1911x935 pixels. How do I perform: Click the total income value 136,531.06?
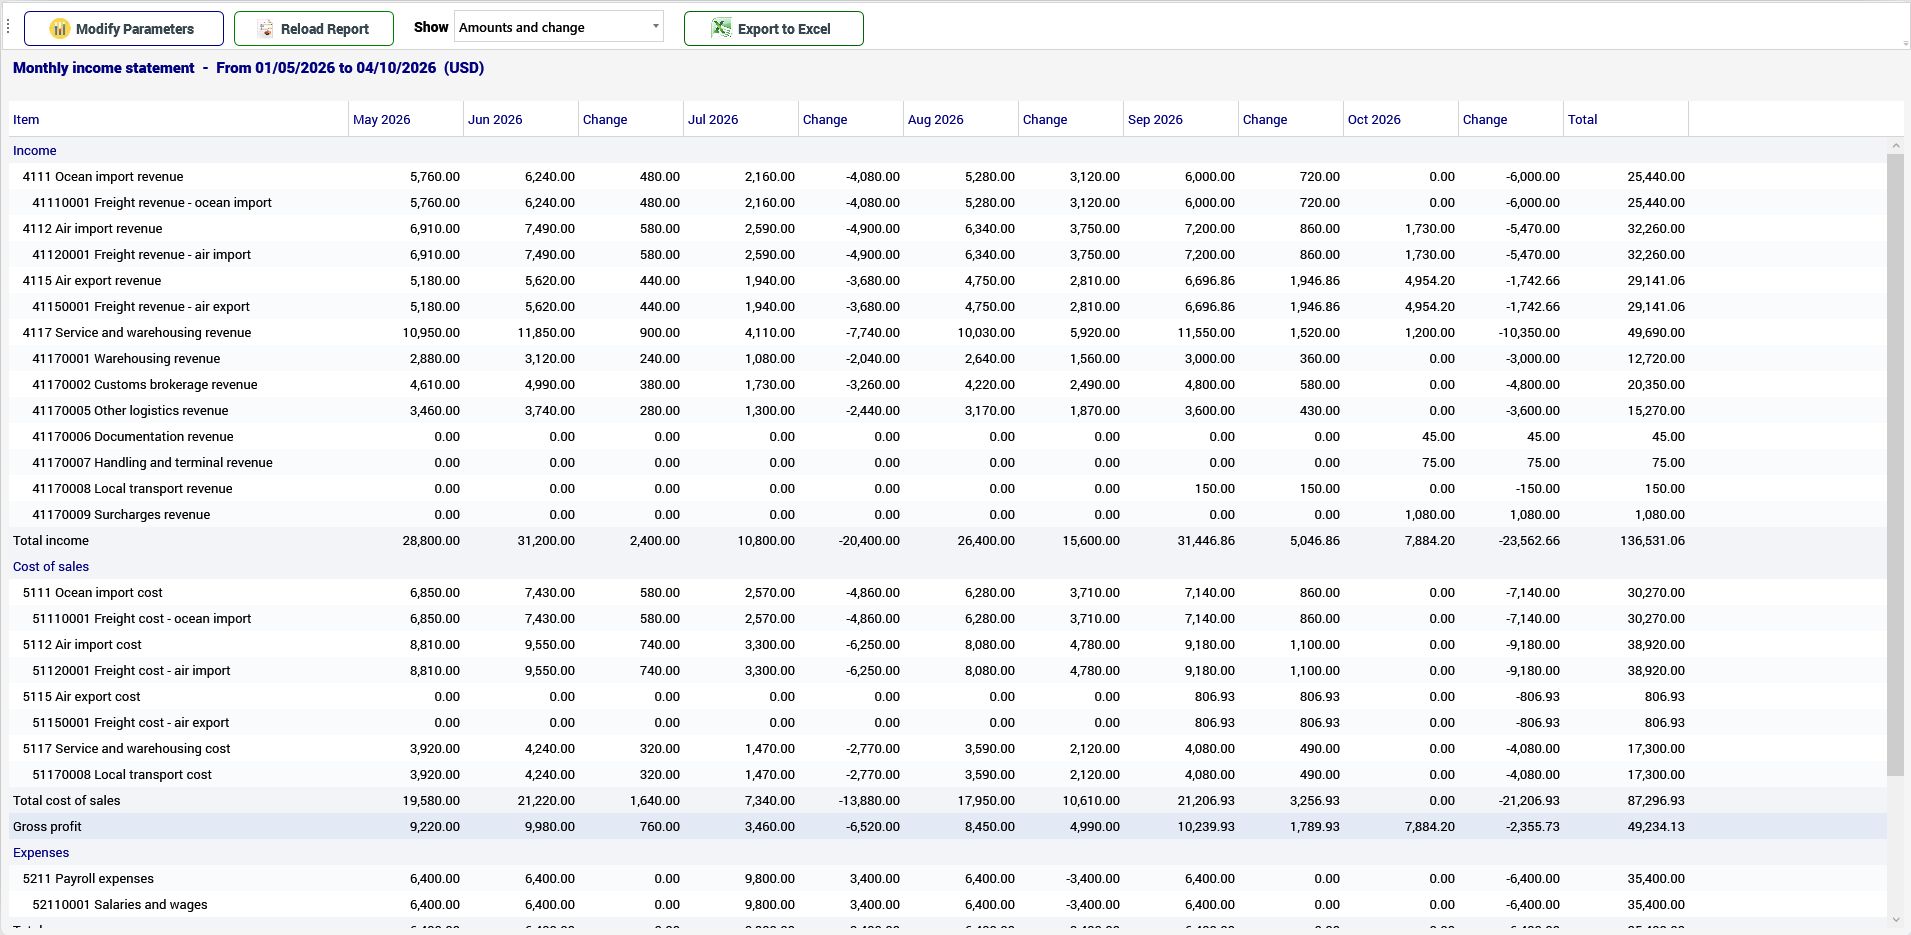pyautogui.click(x=1652, y=541)
